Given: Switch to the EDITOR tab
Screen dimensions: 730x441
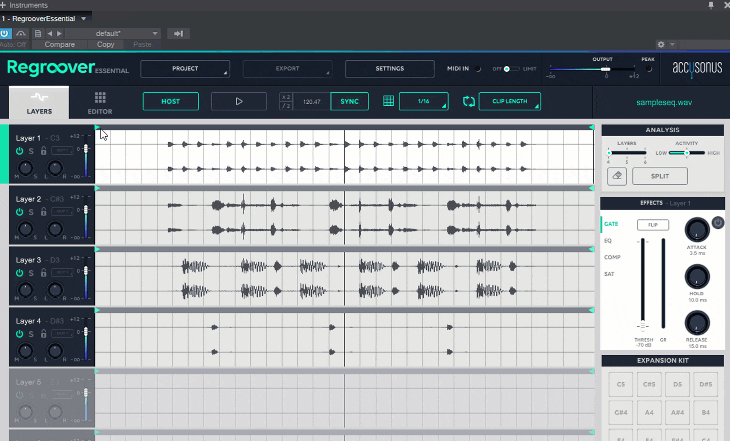Looking at the screenshot, I should pos(100,102).
